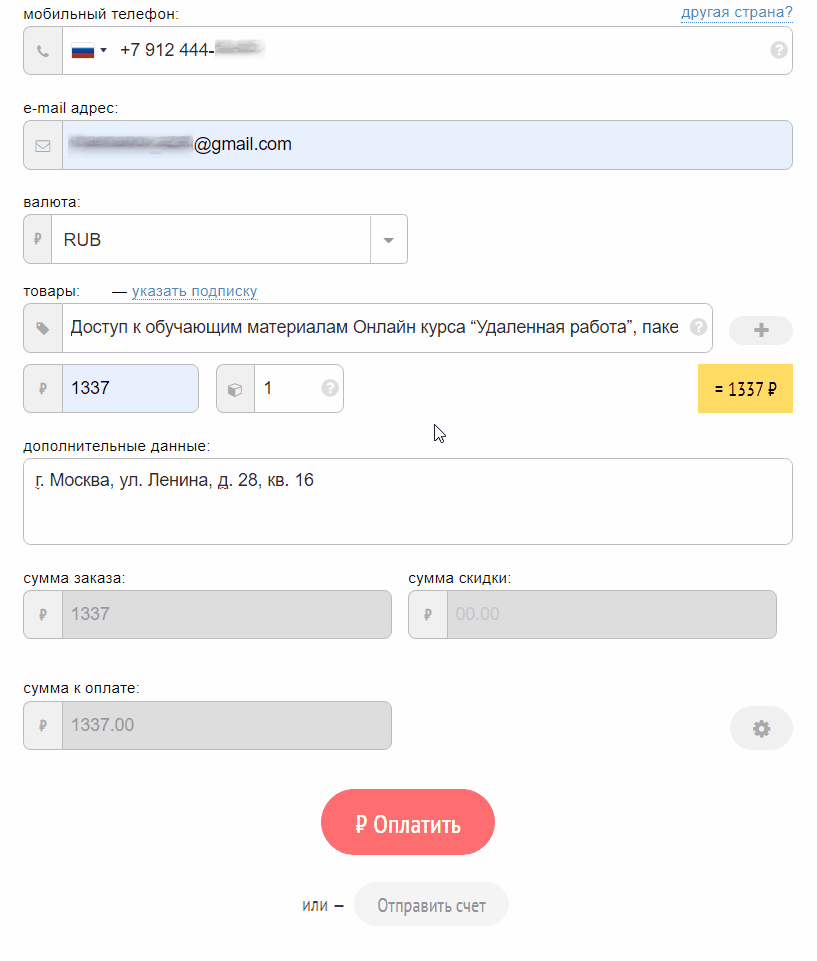This screenshot has width=817, height=961.
Task: Expand the RUB currency dropdown arrow
Action: point(389,240)
